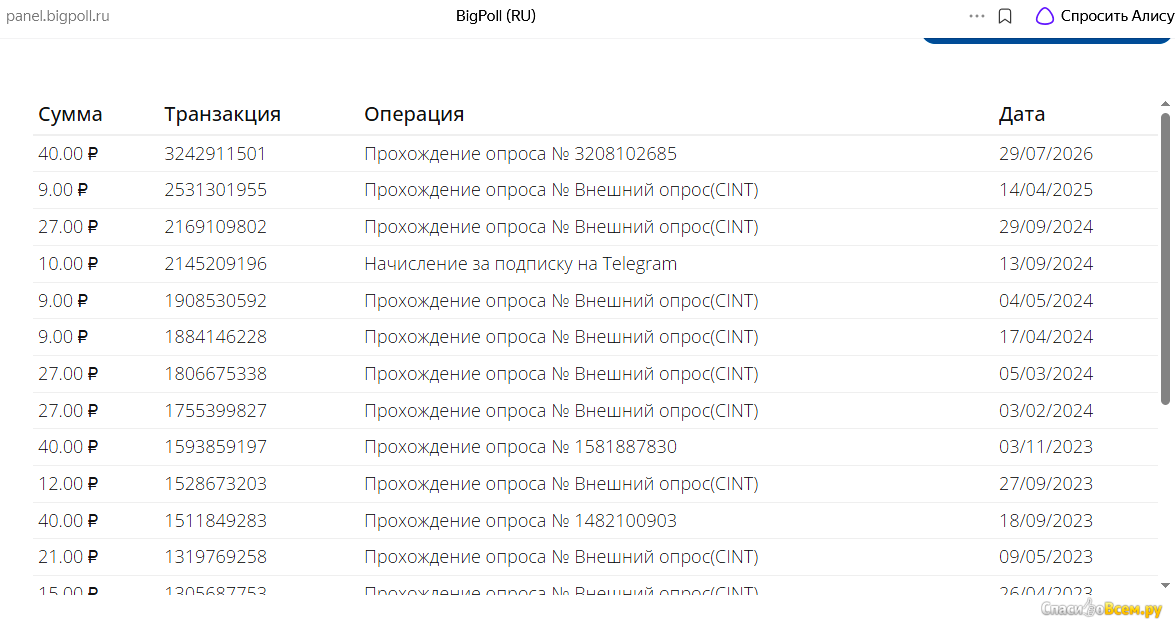Click the blue button at top right
1175x629 pixels.
(x=1046, y=40)
